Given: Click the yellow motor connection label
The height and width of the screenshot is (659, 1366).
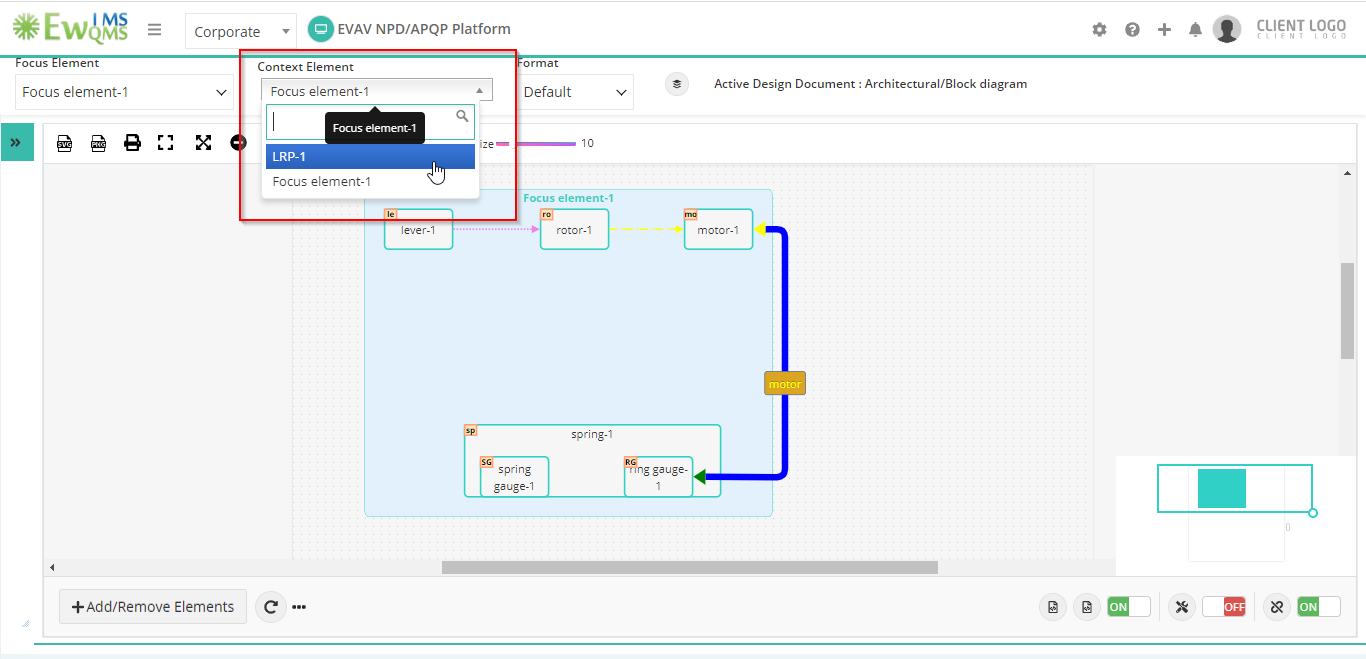Looking at the screenshot, I should click(x=785, y=383).
